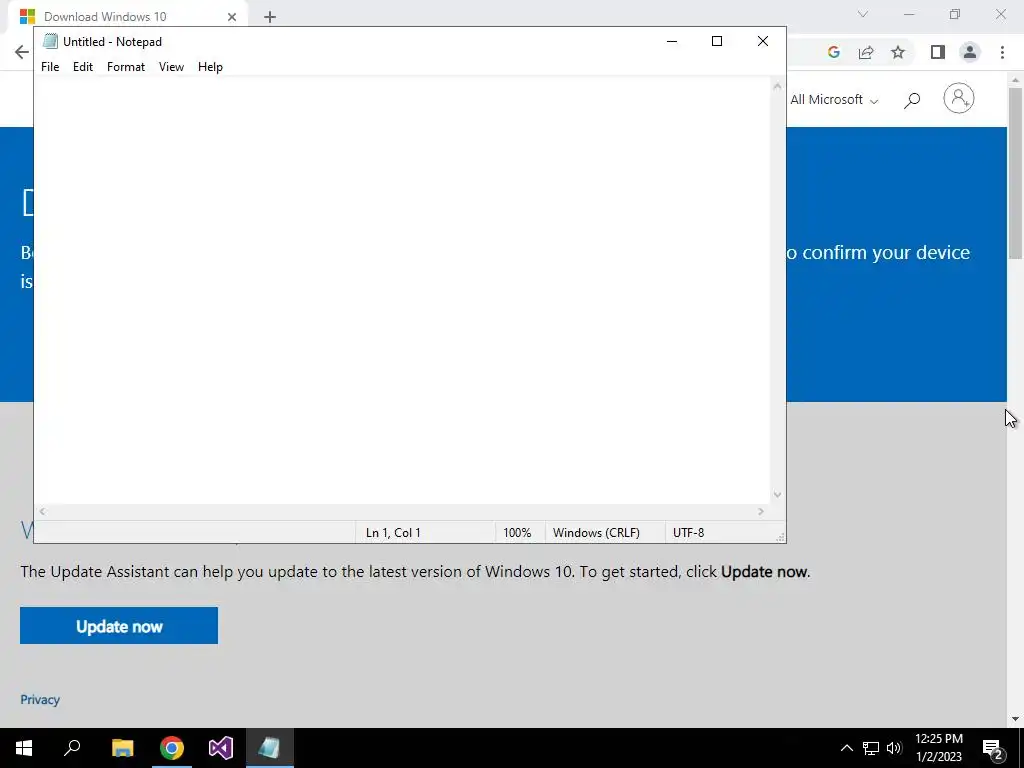Viewport: 1024px width, 768px height.
Task: Open the File menu in Notepad
Action: (50, 67)
